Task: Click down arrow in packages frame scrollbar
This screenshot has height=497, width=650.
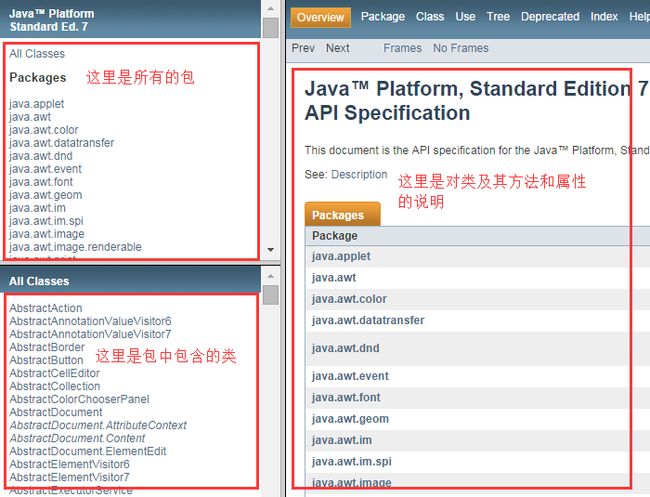Action: 271,250
